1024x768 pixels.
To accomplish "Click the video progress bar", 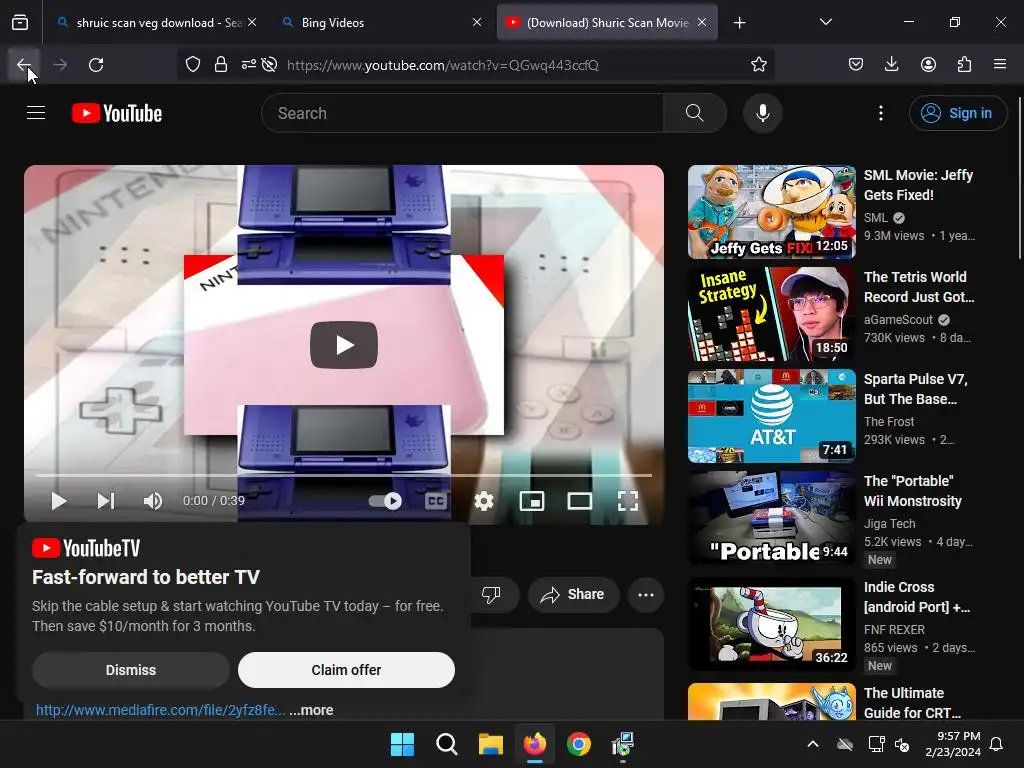I will coord(344,475).
